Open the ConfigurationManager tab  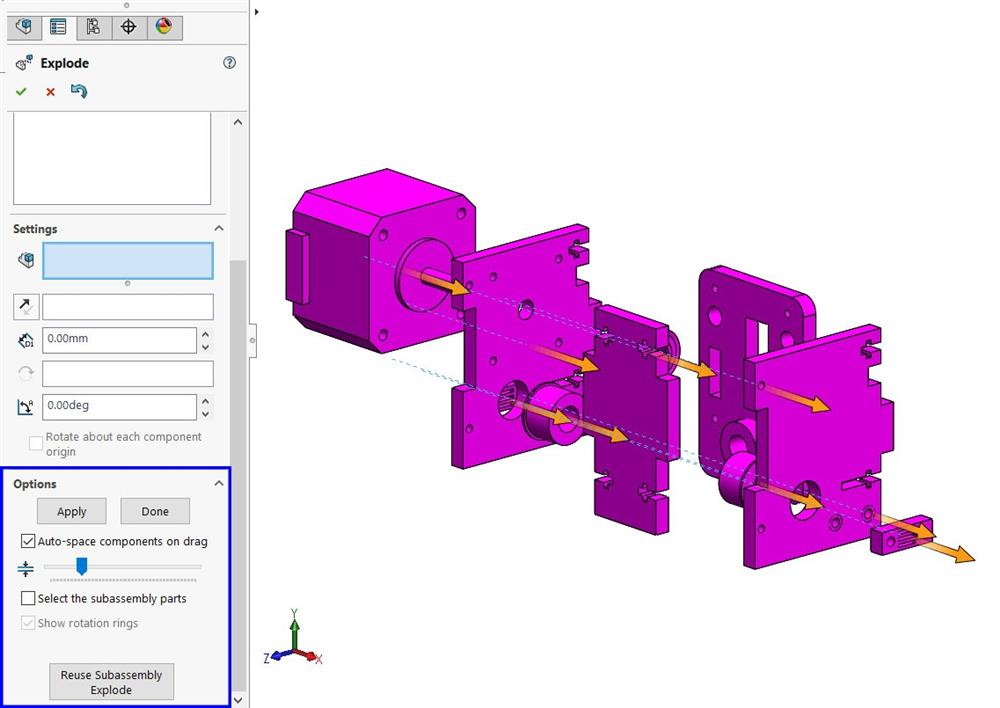[94, 27]
